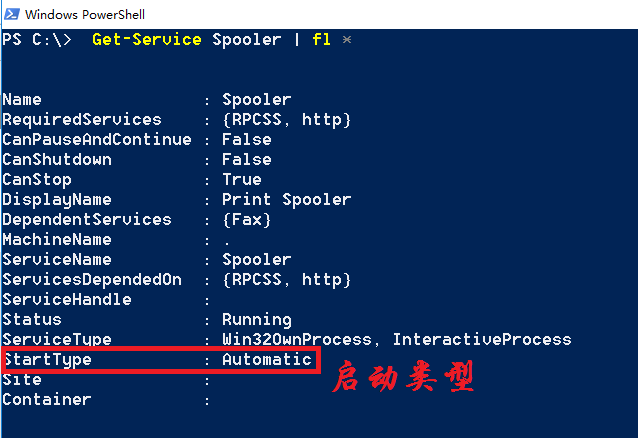Click the Automatic StartType value
638x438 pixels.
coord(266,360)
